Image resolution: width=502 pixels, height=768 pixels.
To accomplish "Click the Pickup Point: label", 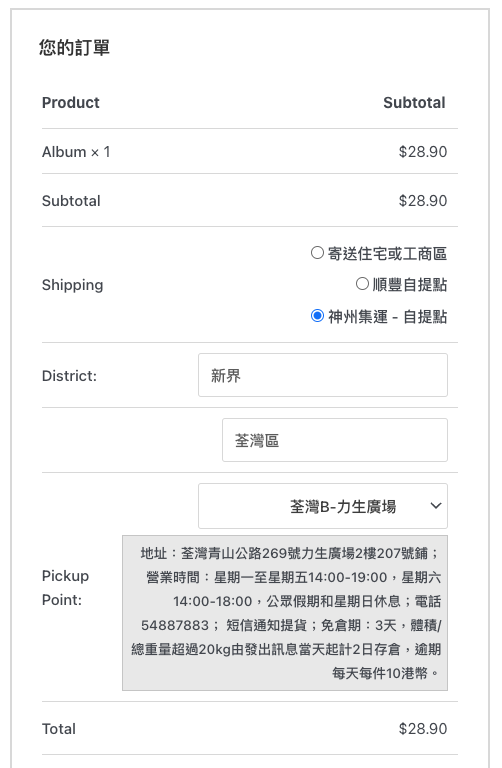I will [65, 588].
